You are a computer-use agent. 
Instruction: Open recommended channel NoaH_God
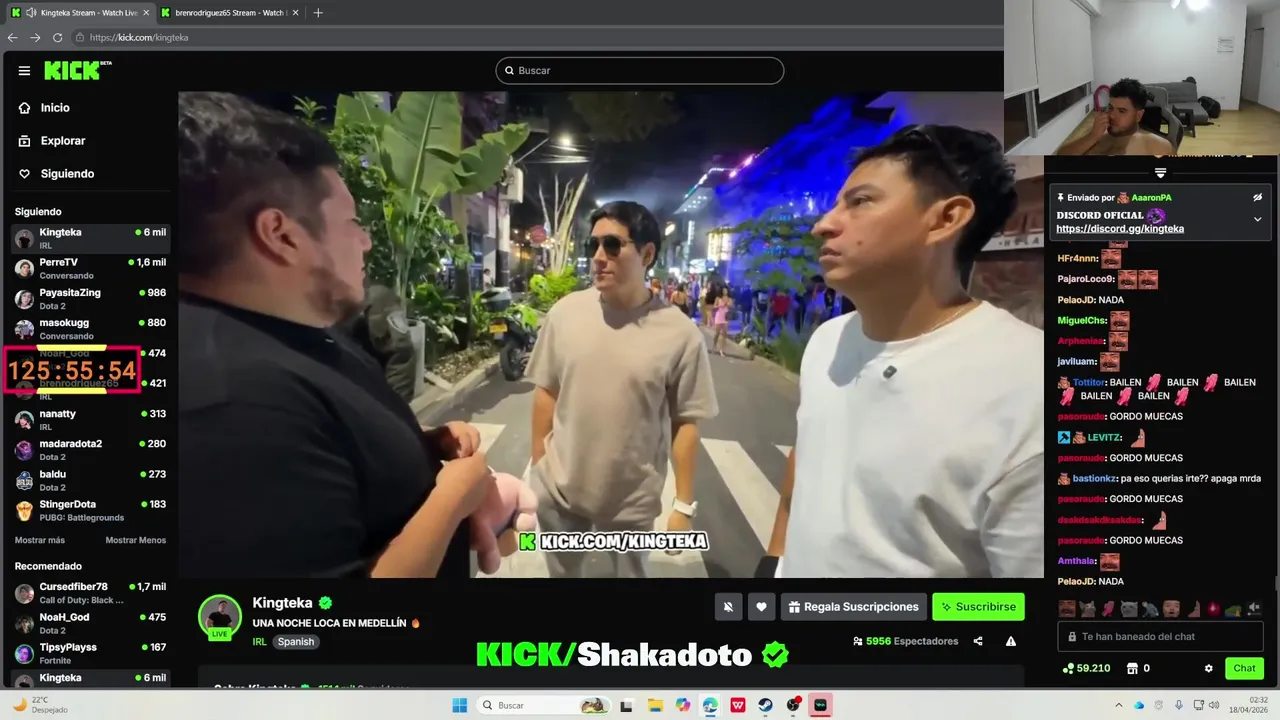tap(90, 623)
